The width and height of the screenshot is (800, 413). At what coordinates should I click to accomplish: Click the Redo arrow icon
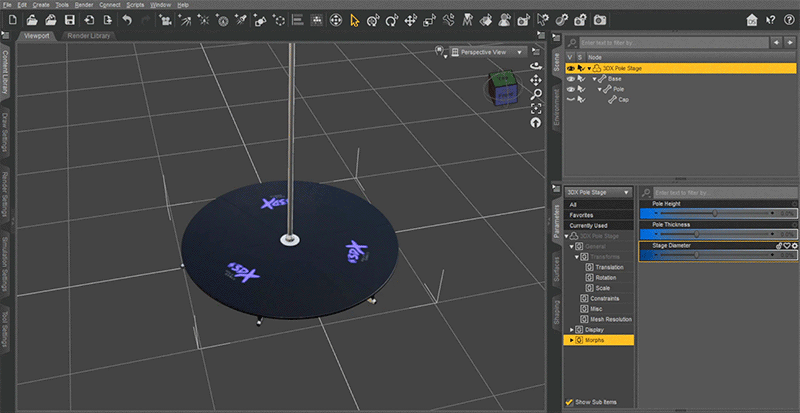tap(145, 20)
